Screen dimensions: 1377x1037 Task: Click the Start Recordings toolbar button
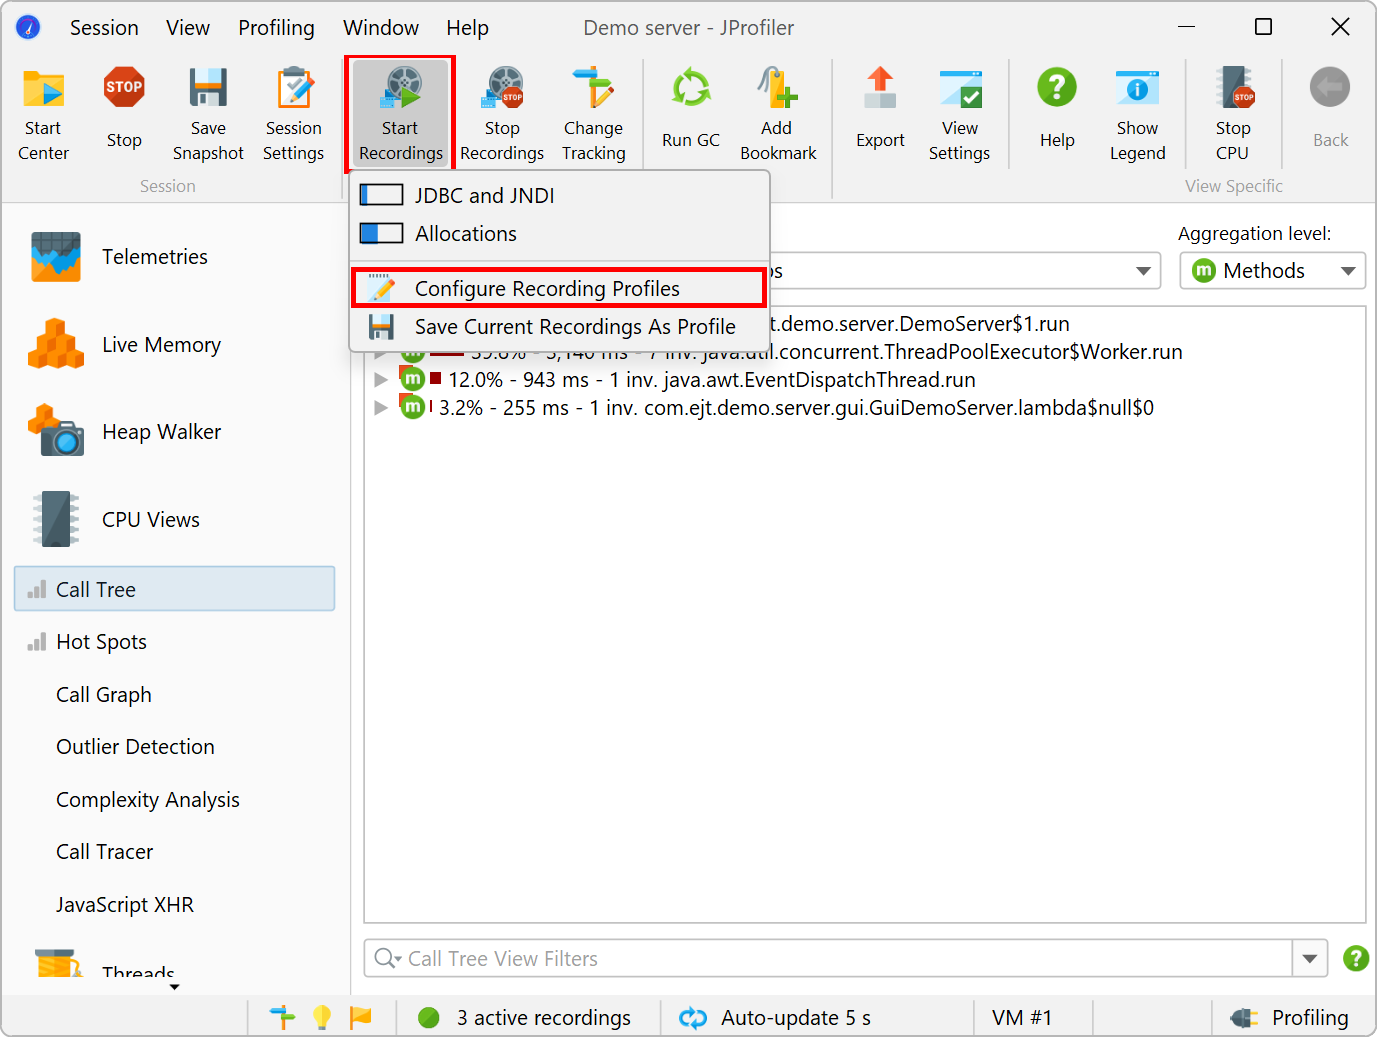click(x=400, y=113)
